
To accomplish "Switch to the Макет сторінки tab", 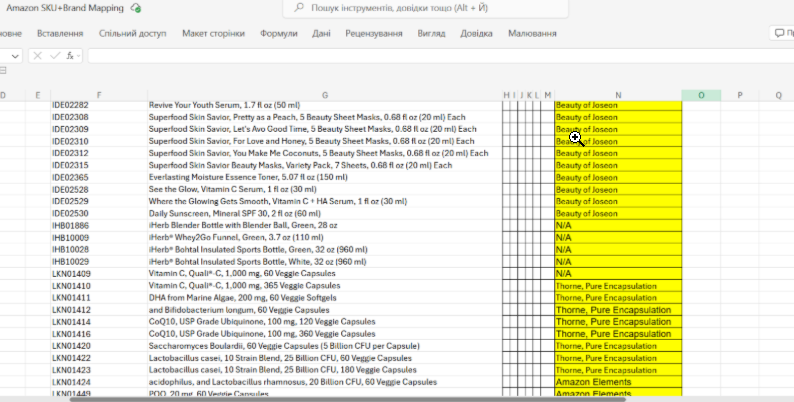I will click(x=213, y=33).
